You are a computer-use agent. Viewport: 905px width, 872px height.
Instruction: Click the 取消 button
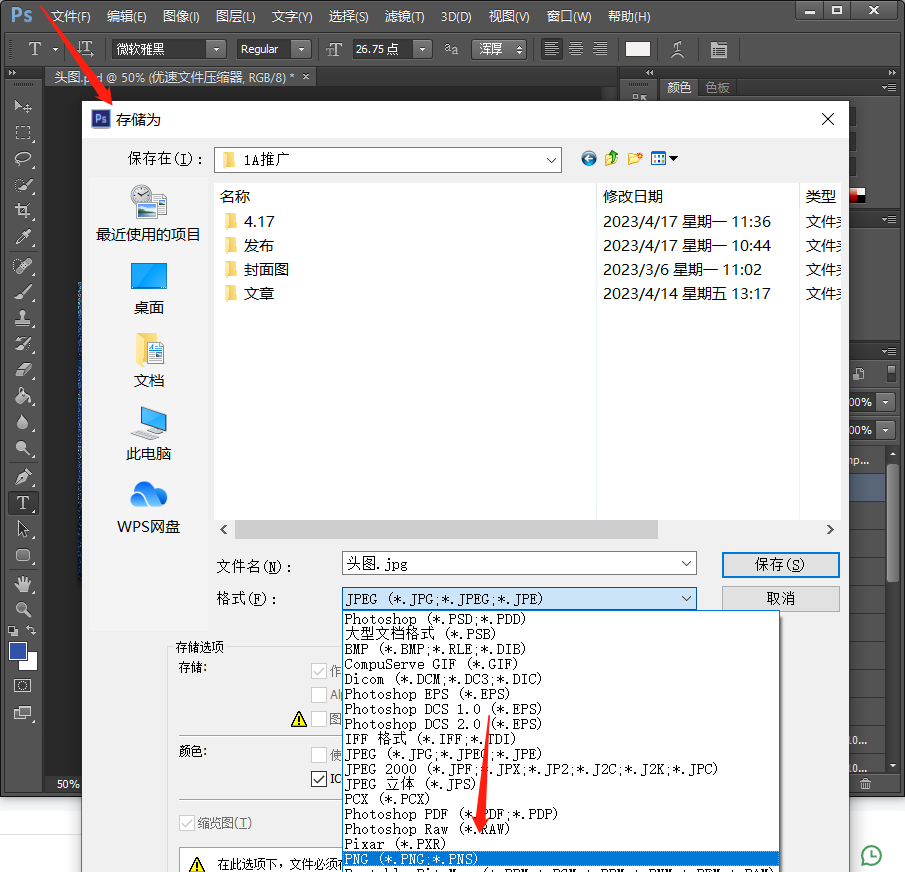780,598
